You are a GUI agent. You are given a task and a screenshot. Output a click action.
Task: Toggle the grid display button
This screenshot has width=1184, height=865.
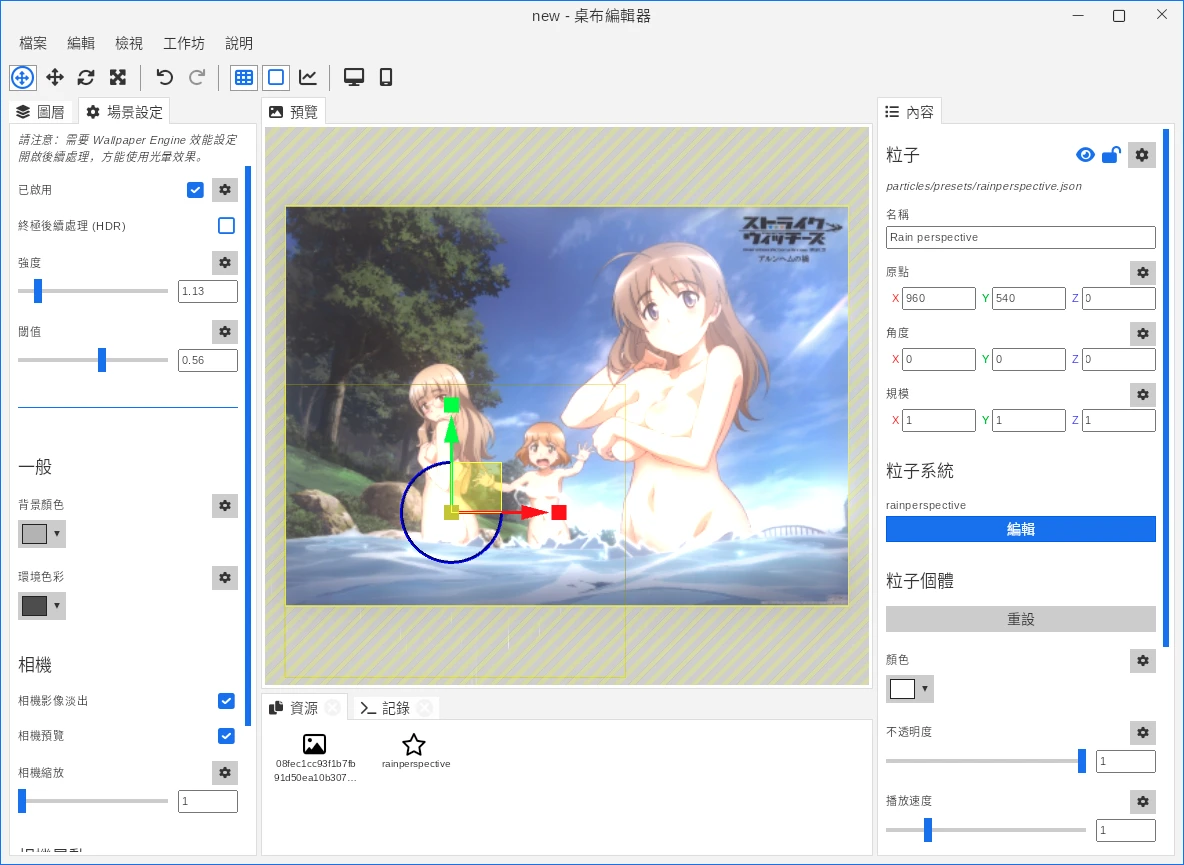coord(244,77)
